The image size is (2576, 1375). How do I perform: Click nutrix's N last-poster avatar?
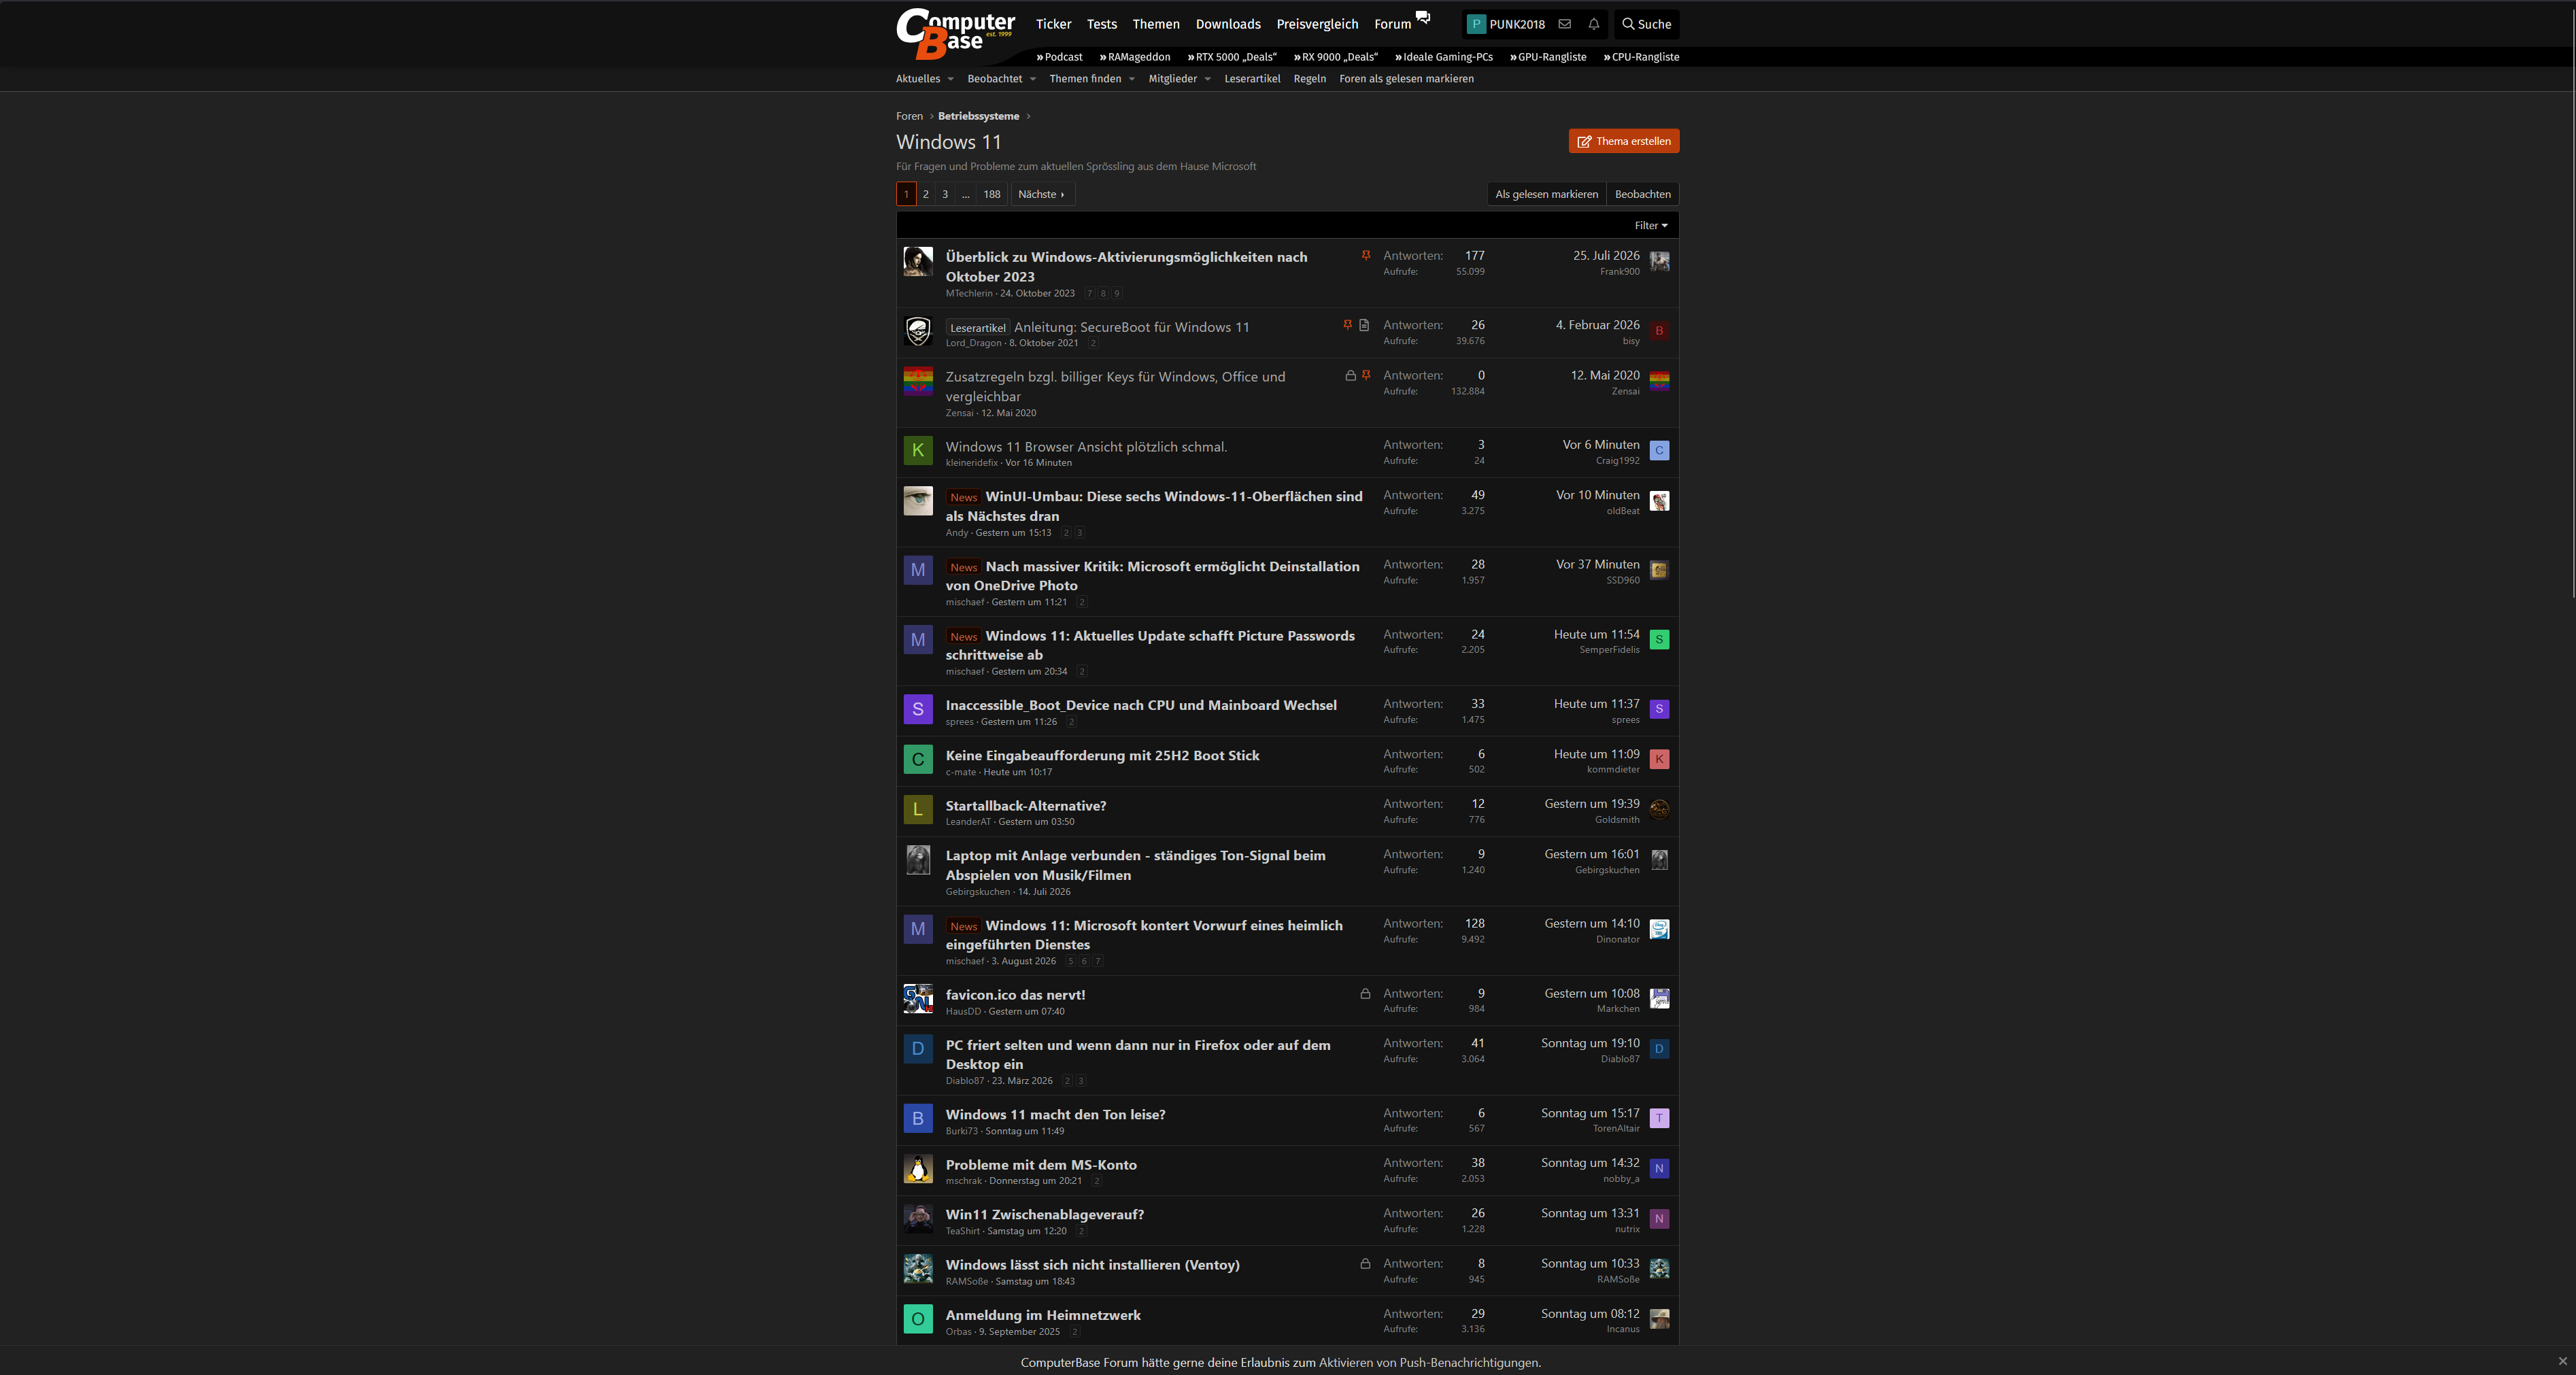1659,1218
